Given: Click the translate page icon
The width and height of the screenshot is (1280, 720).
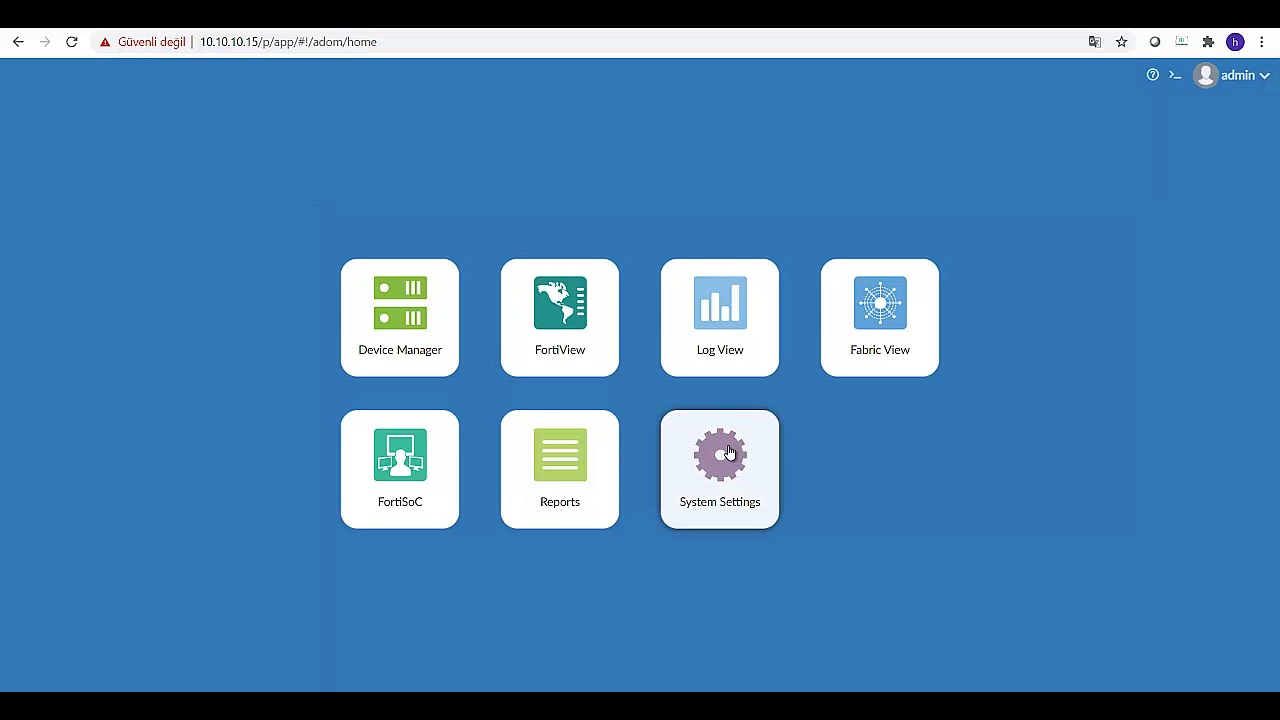Looking at the screenshot, I should pyautogui.click(x=1095, y=42).
